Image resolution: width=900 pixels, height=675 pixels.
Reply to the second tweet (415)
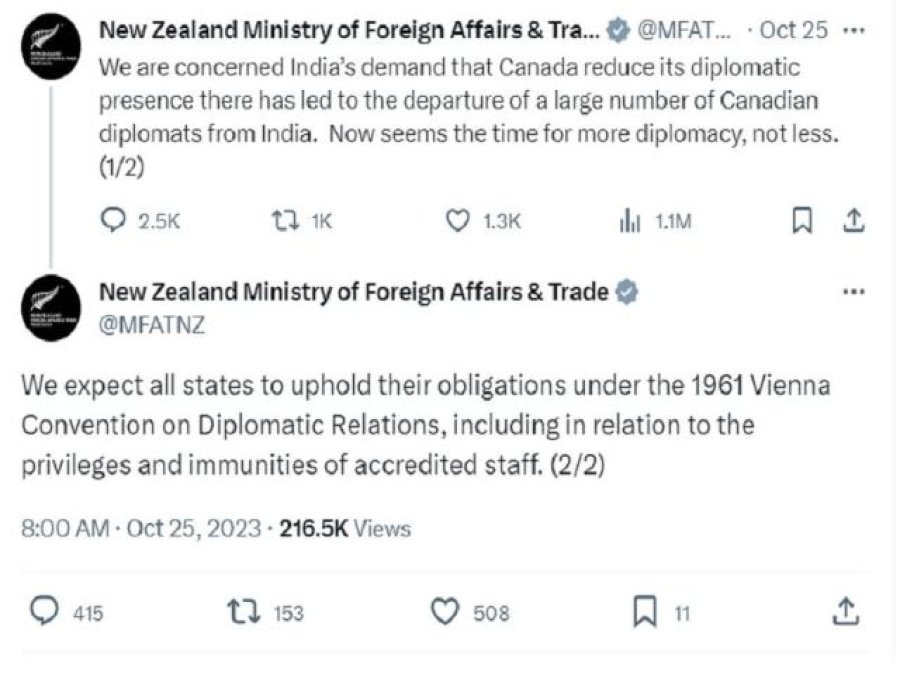click(44, 611)
